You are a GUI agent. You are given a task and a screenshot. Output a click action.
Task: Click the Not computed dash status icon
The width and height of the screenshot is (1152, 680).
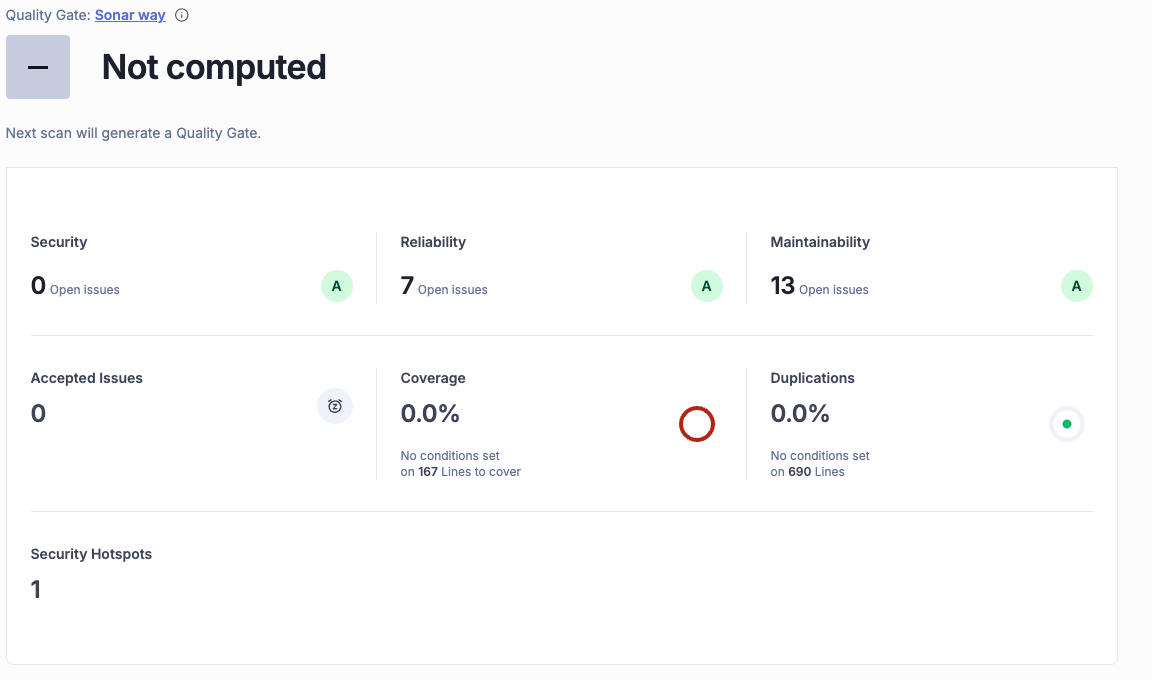pos(38,67)
